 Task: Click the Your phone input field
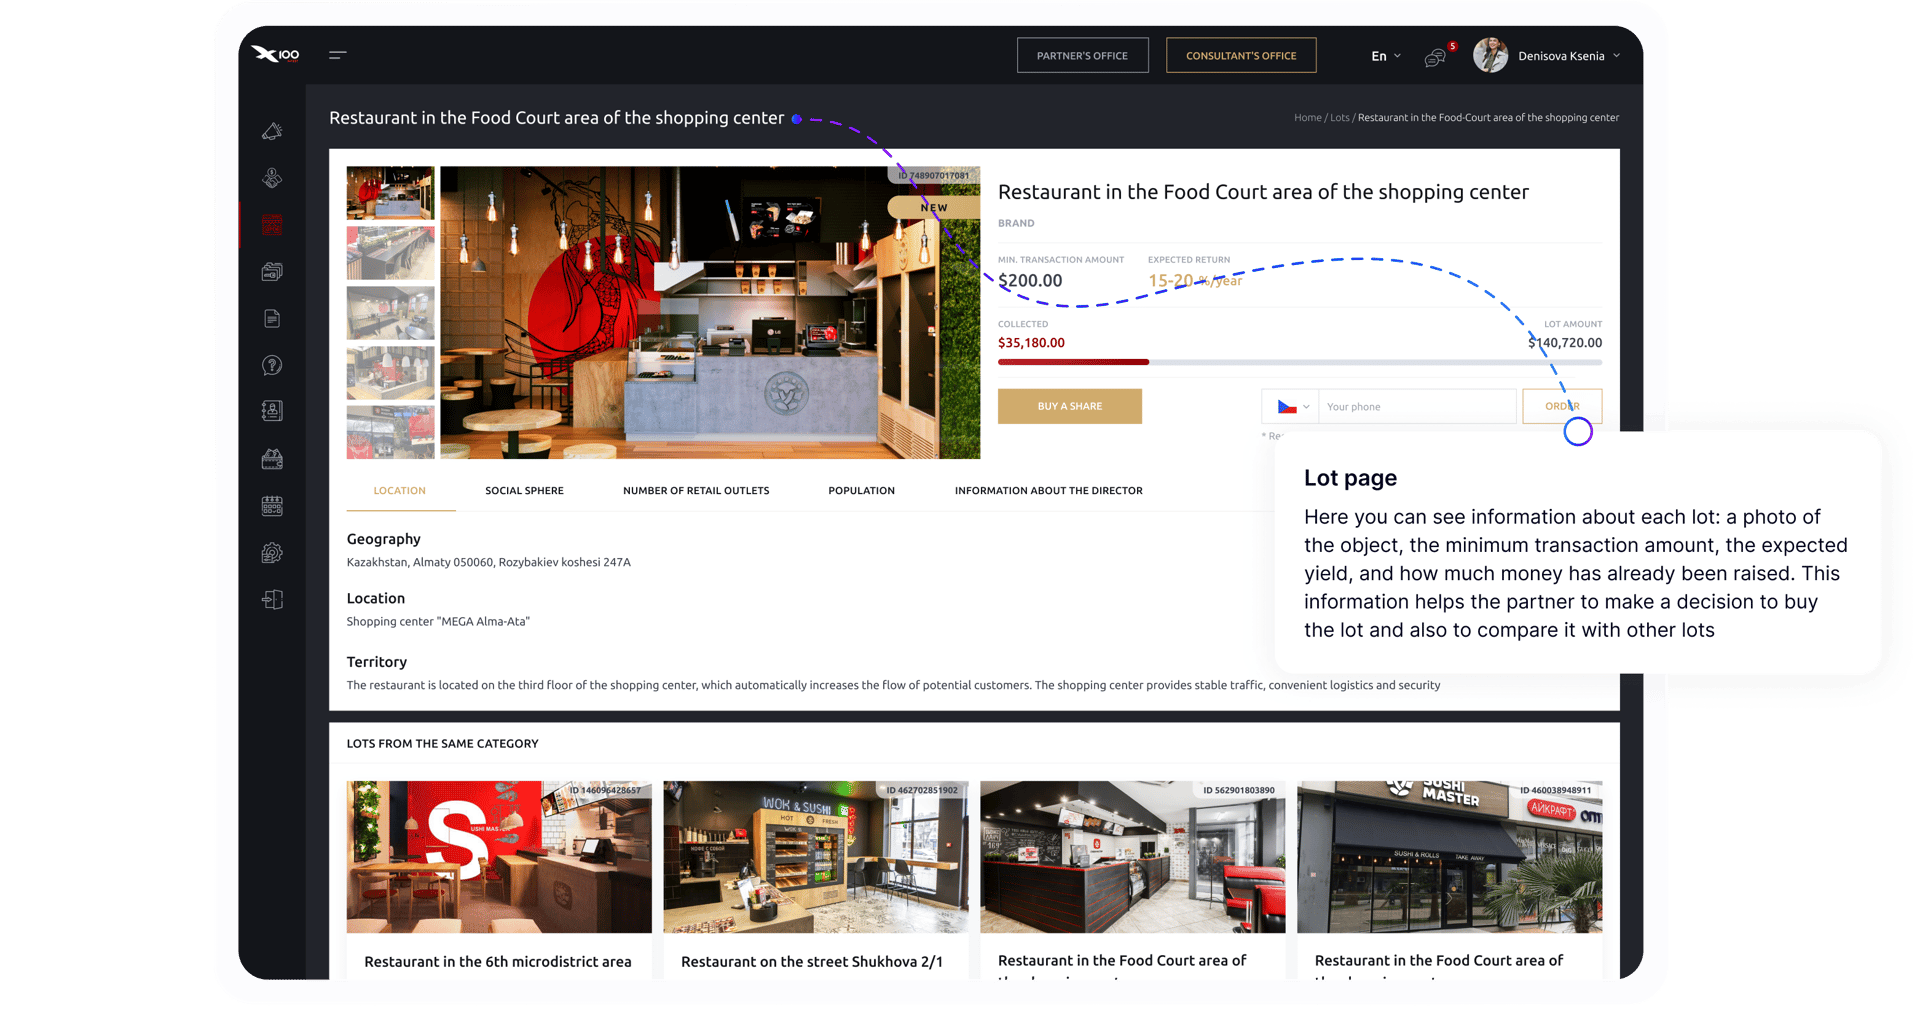click(x=1417, y=407)
